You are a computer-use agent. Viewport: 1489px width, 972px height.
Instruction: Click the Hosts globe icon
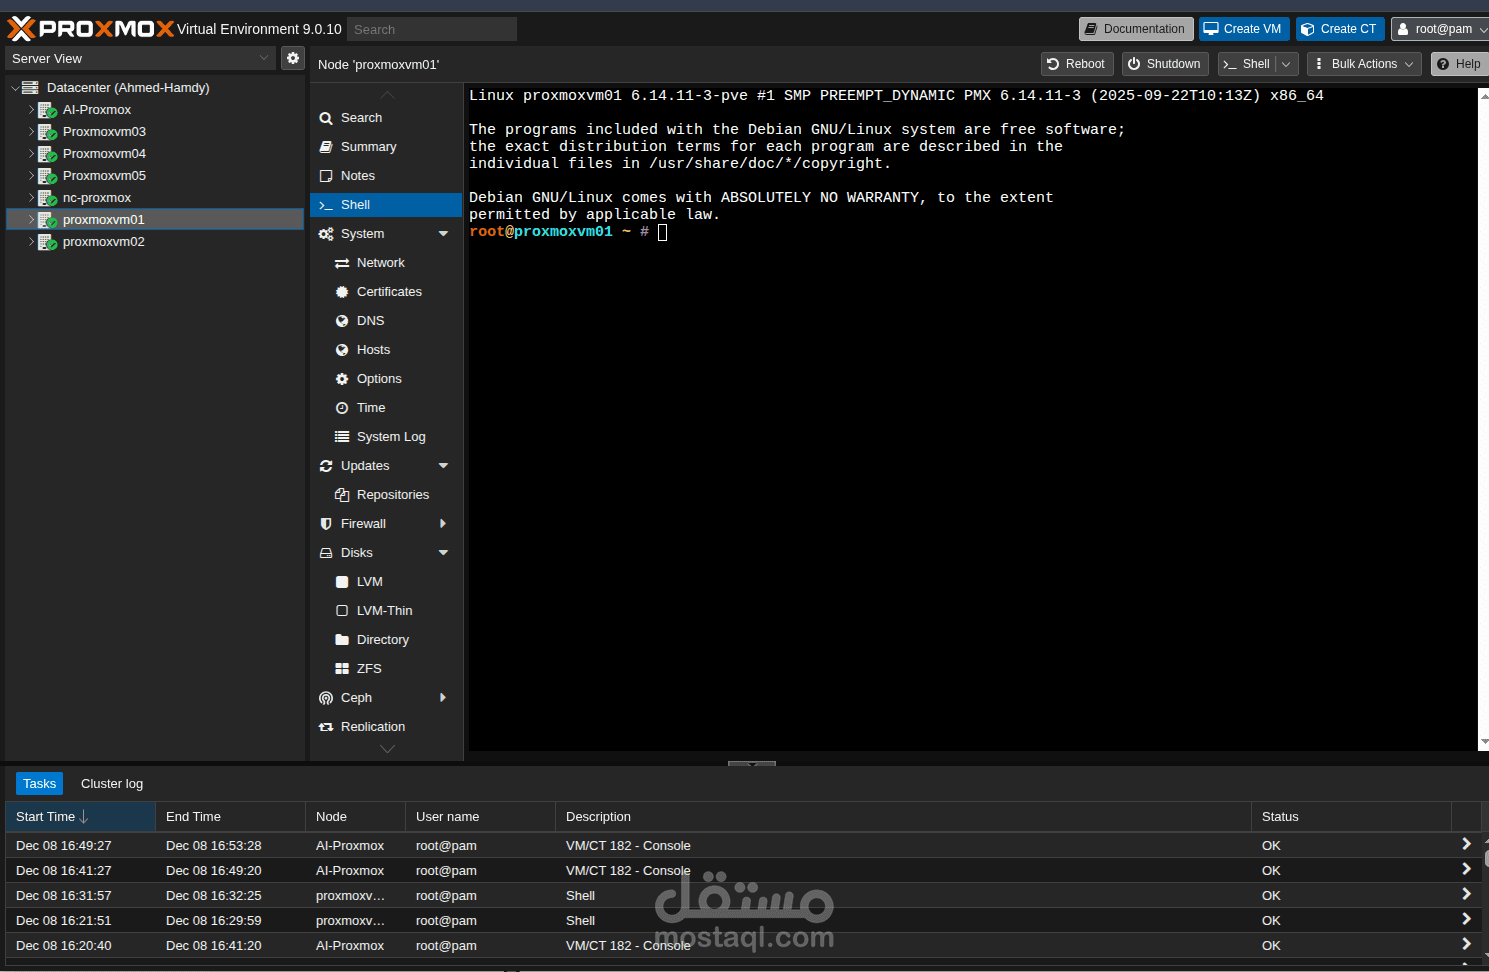(342, 350)
